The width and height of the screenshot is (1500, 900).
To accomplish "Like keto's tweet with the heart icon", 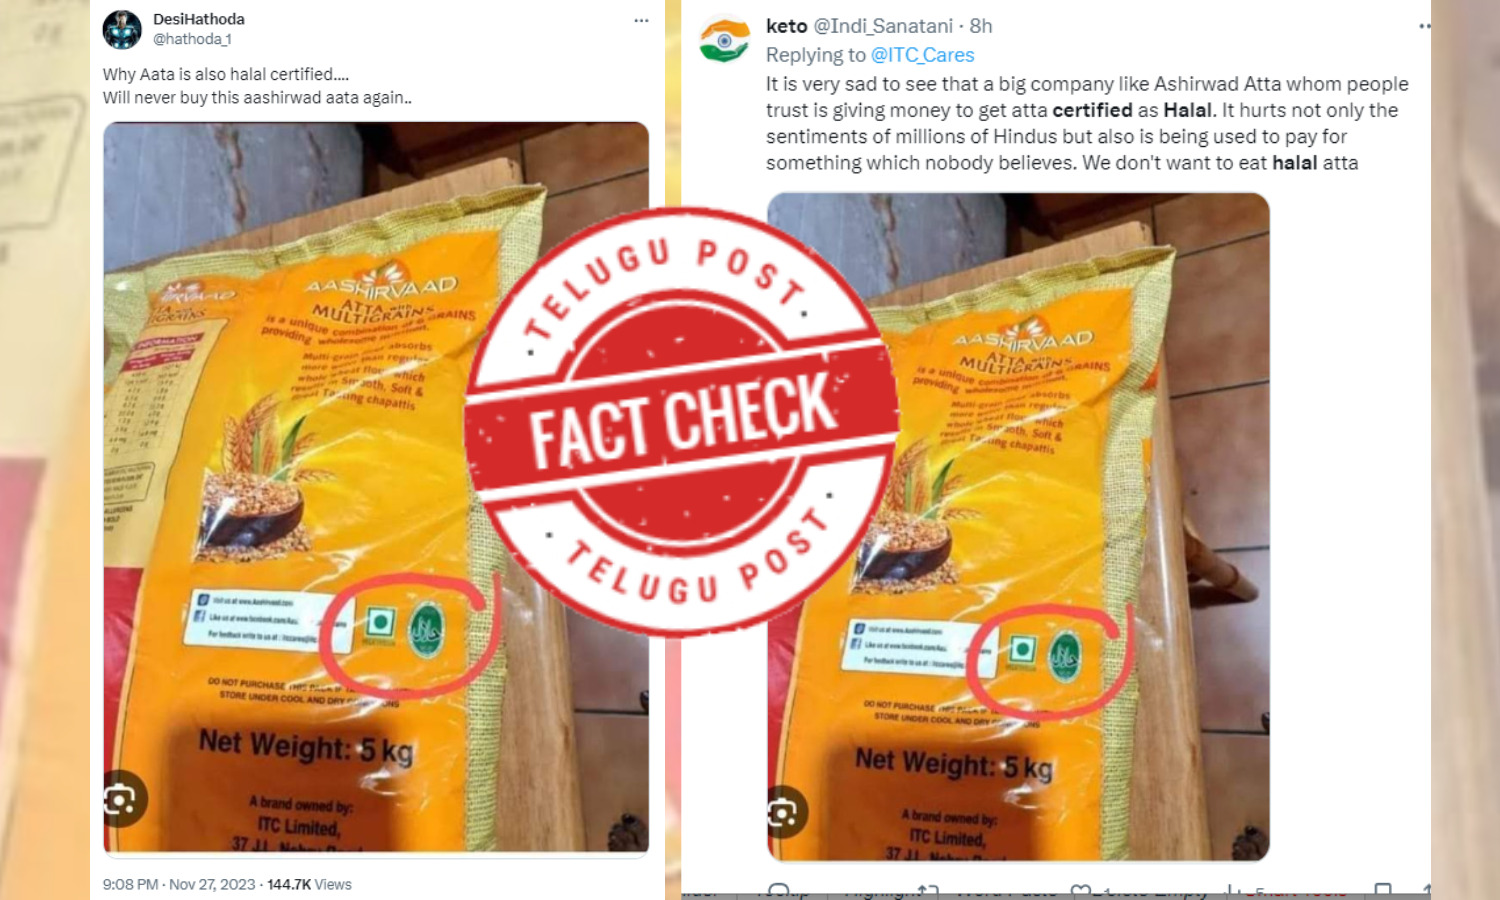I will click(1081, 890).
